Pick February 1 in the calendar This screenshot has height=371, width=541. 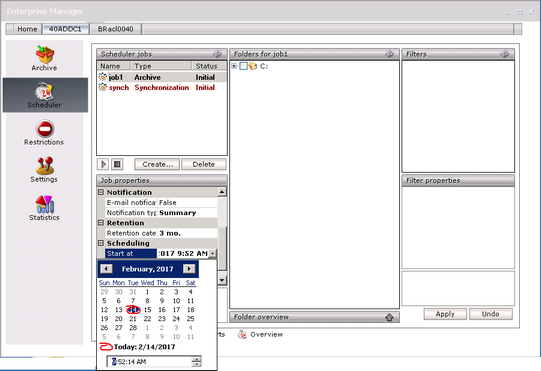tap(147, 292)
